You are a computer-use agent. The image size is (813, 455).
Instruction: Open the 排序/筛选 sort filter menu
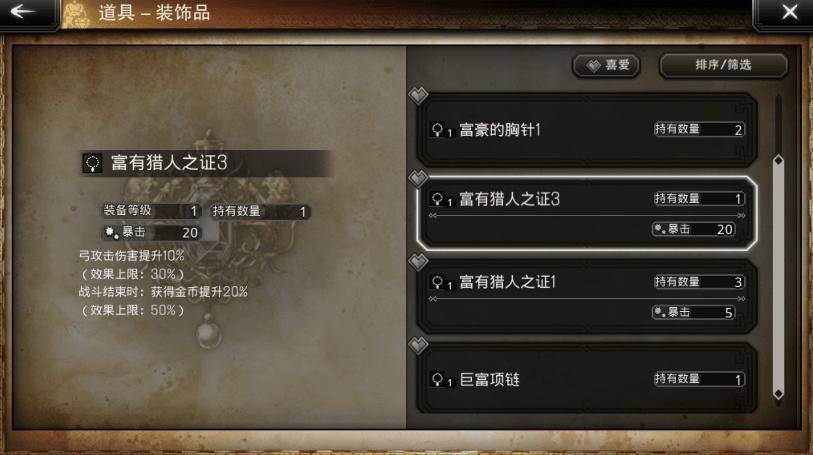pos(723,65)
